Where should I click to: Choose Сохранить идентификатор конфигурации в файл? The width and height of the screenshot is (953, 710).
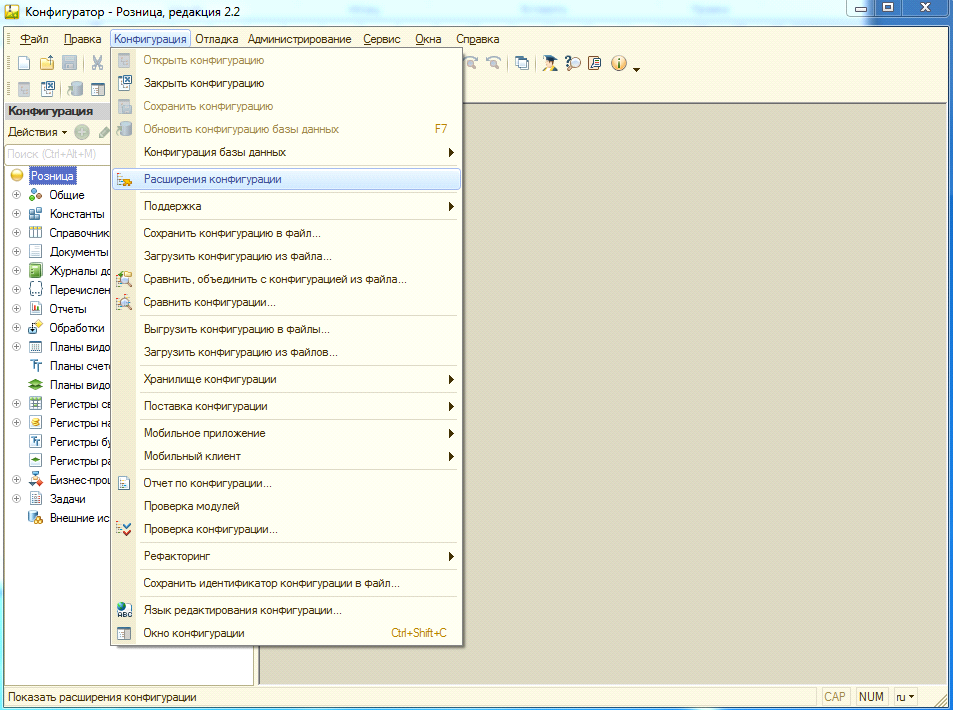pos(286,583)
